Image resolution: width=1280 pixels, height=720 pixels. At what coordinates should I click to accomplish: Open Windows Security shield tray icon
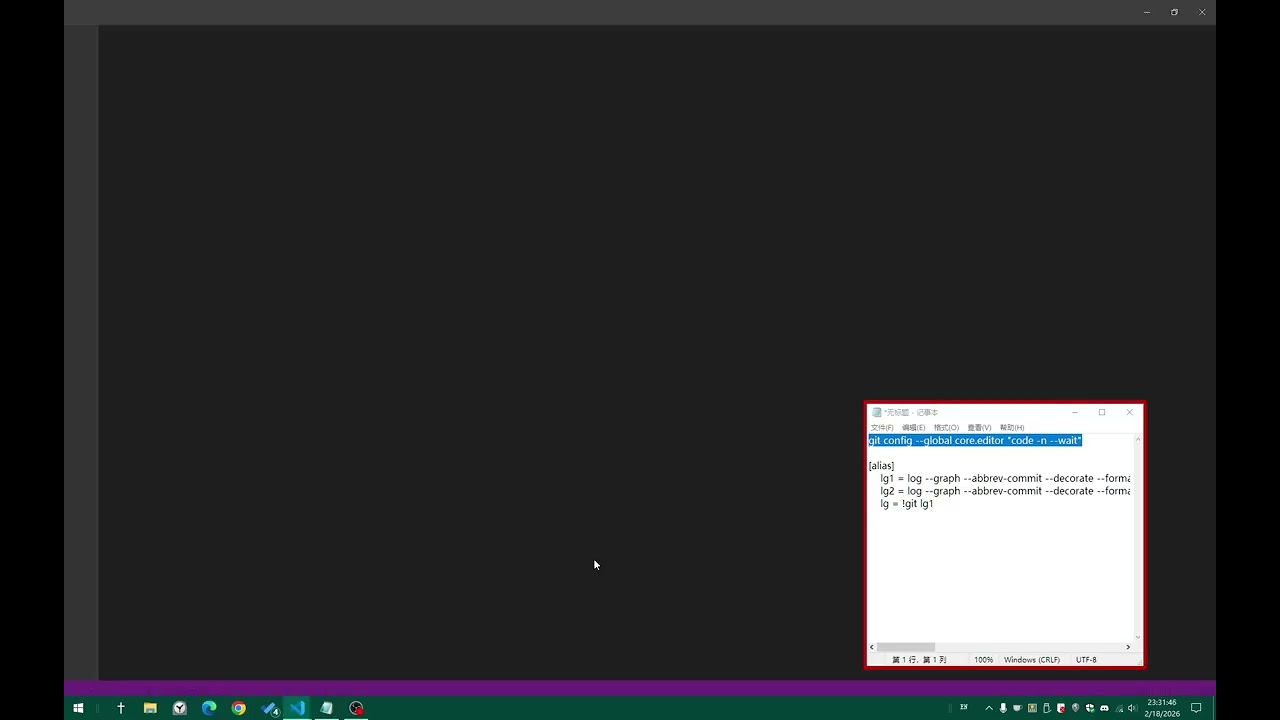pyautogui.click(x=1090, y=708)
